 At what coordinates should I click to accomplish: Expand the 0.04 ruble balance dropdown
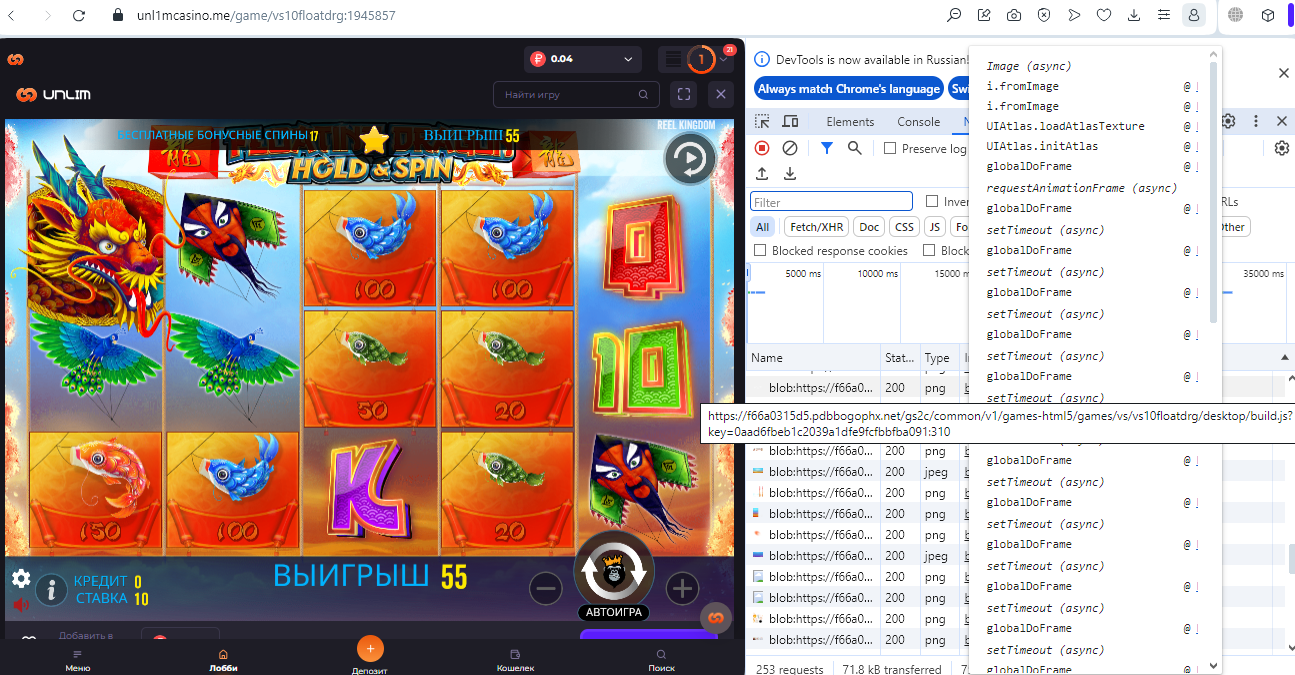pos(628,59)
